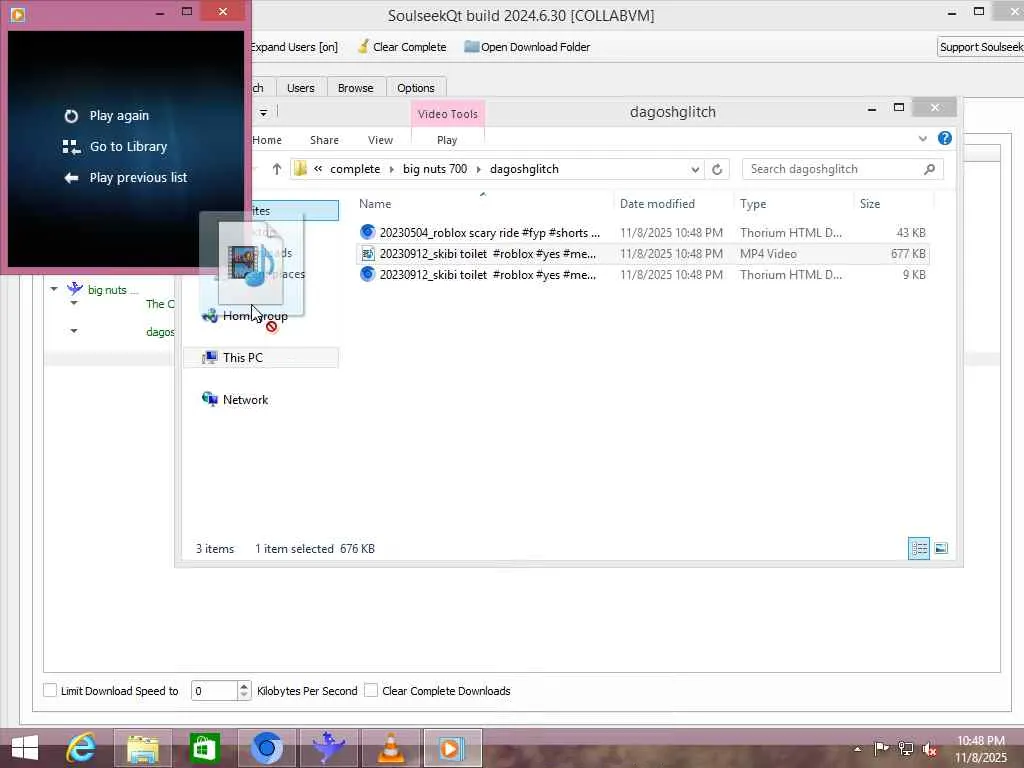1024x768 pixels.
Task: Open Thorium browser from taskbar
Action: point(267,748)
